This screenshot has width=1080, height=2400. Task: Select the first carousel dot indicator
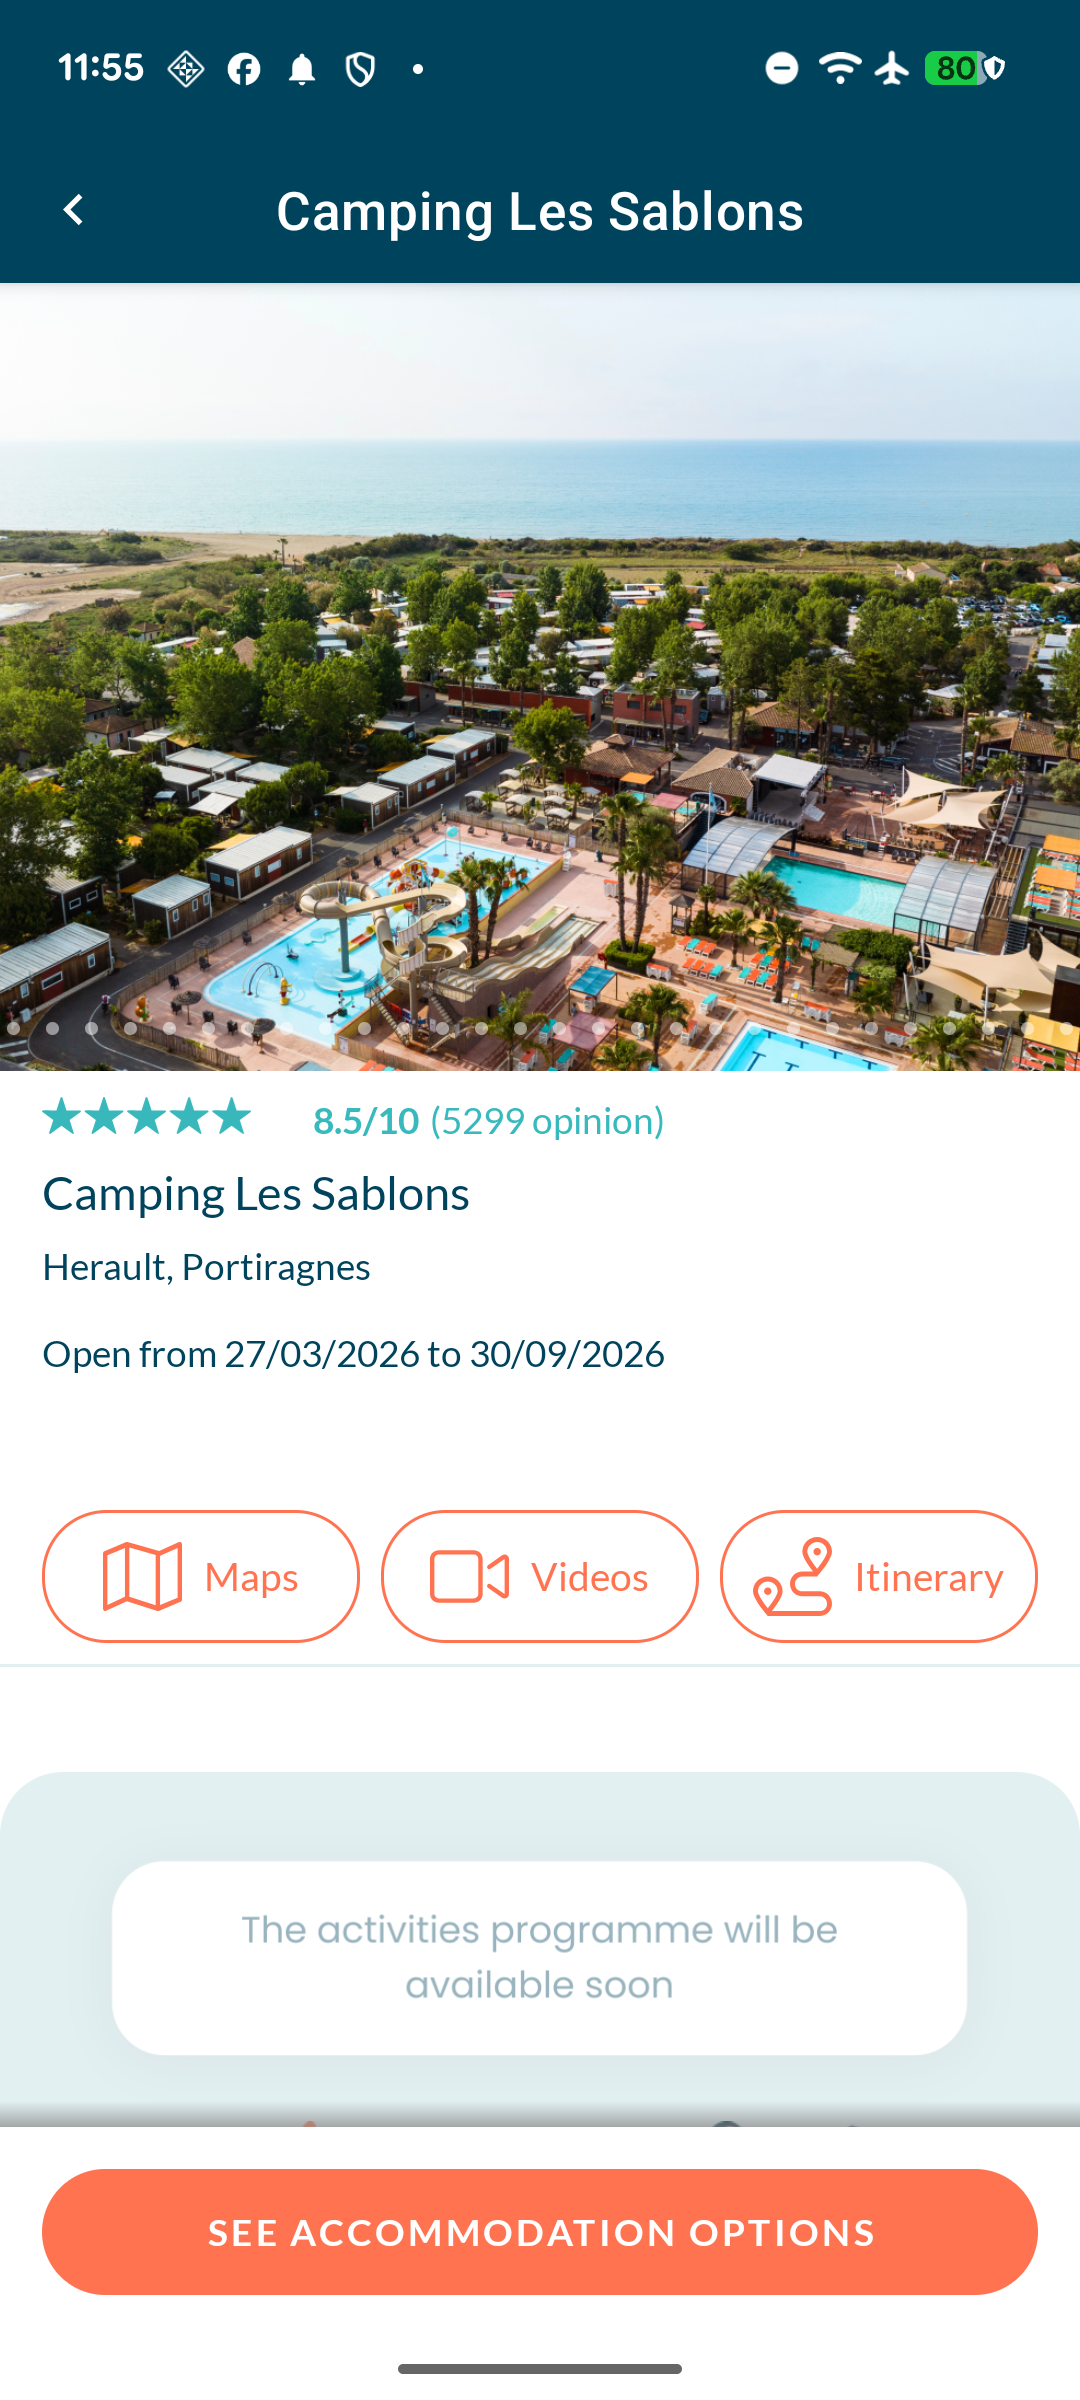13,1028
